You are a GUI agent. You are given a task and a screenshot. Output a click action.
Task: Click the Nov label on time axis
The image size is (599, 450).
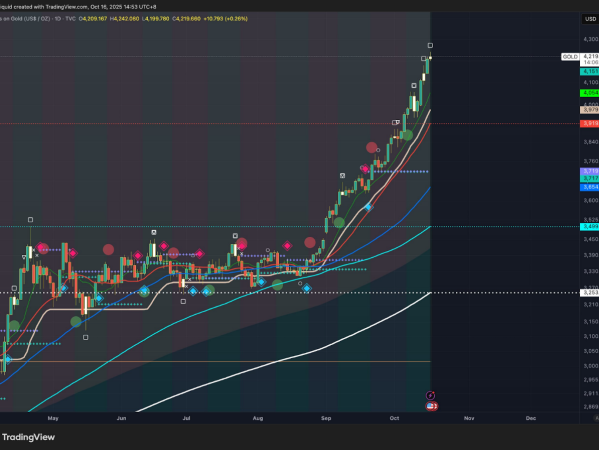pos(469,418)
